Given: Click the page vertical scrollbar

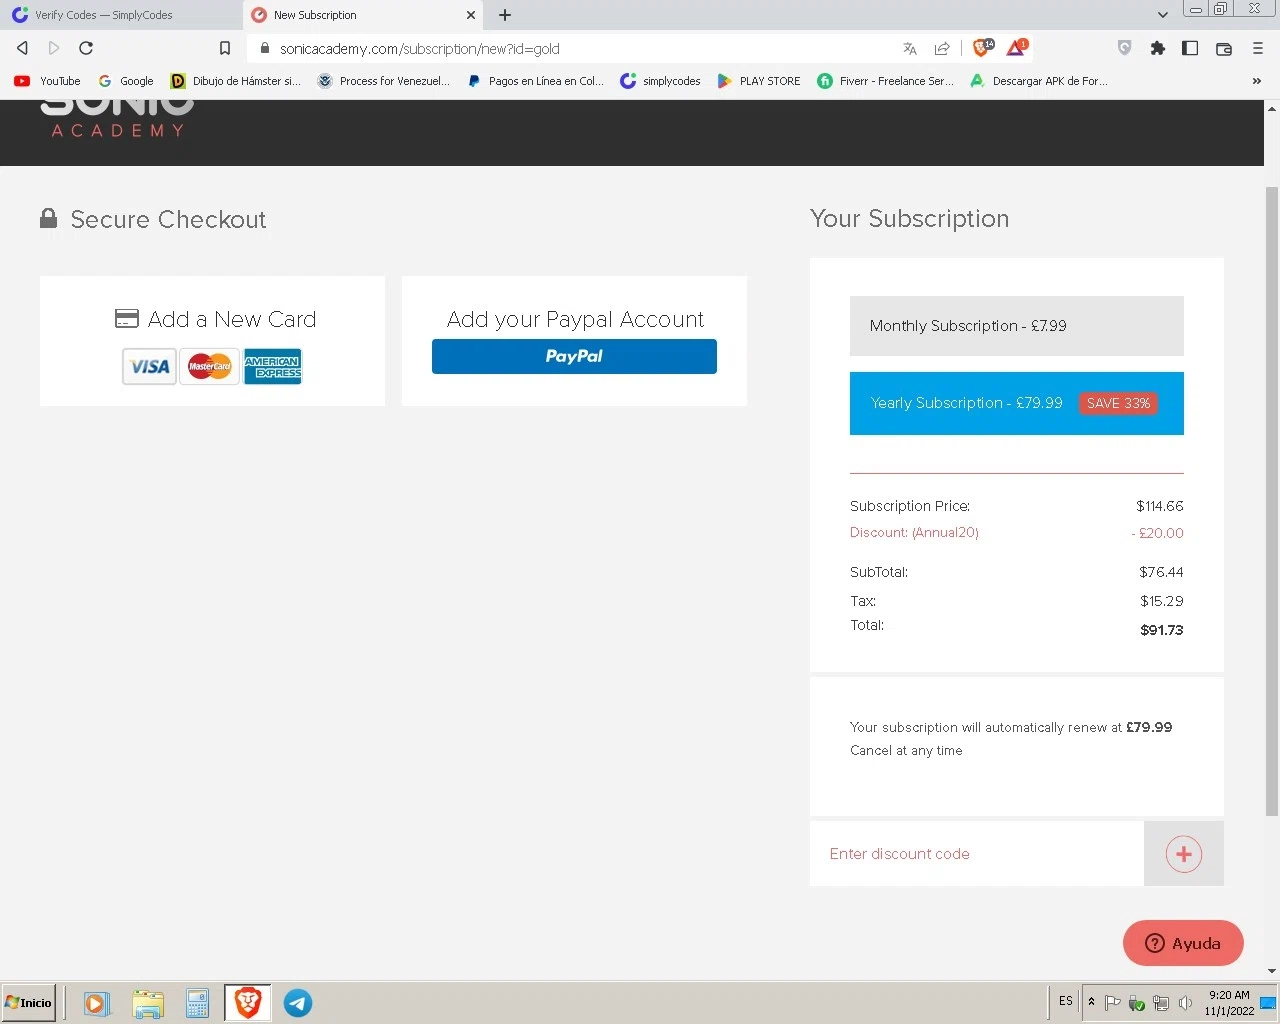Looking at the screenshot, I should (1272, 500).
